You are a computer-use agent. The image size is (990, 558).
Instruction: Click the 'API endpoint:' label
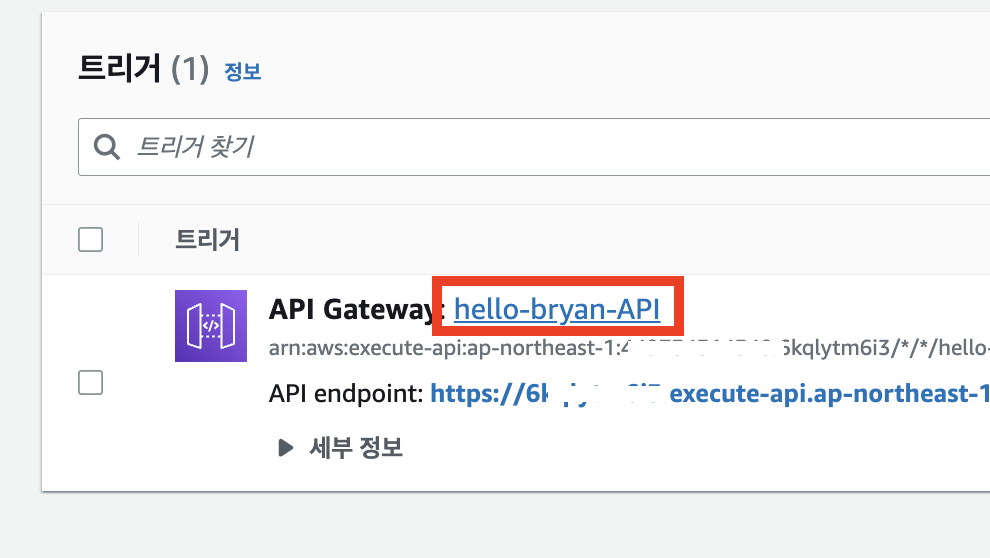(x=346, y=394)
